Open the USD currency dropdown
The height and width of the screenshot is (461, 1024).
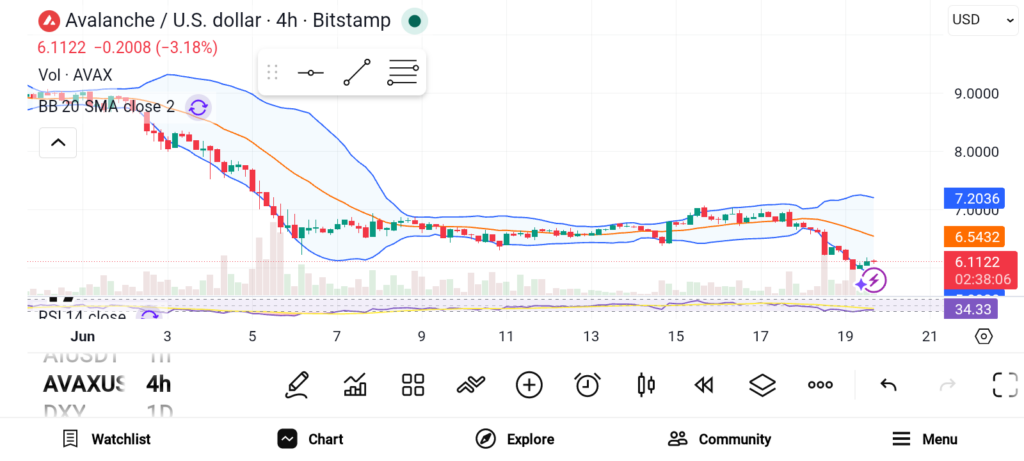(983, 20)
